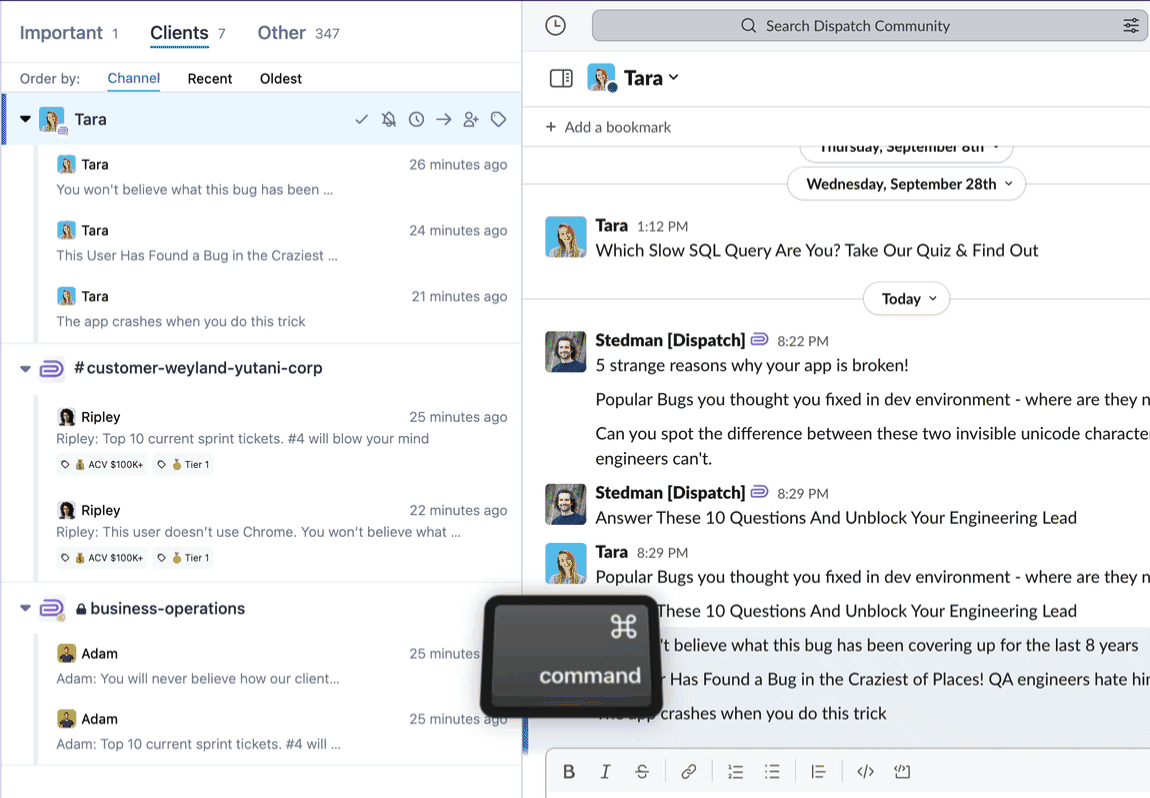Screen dimensions: 1150x798
Task: Order by Recent
Action: tap(210, 78)
